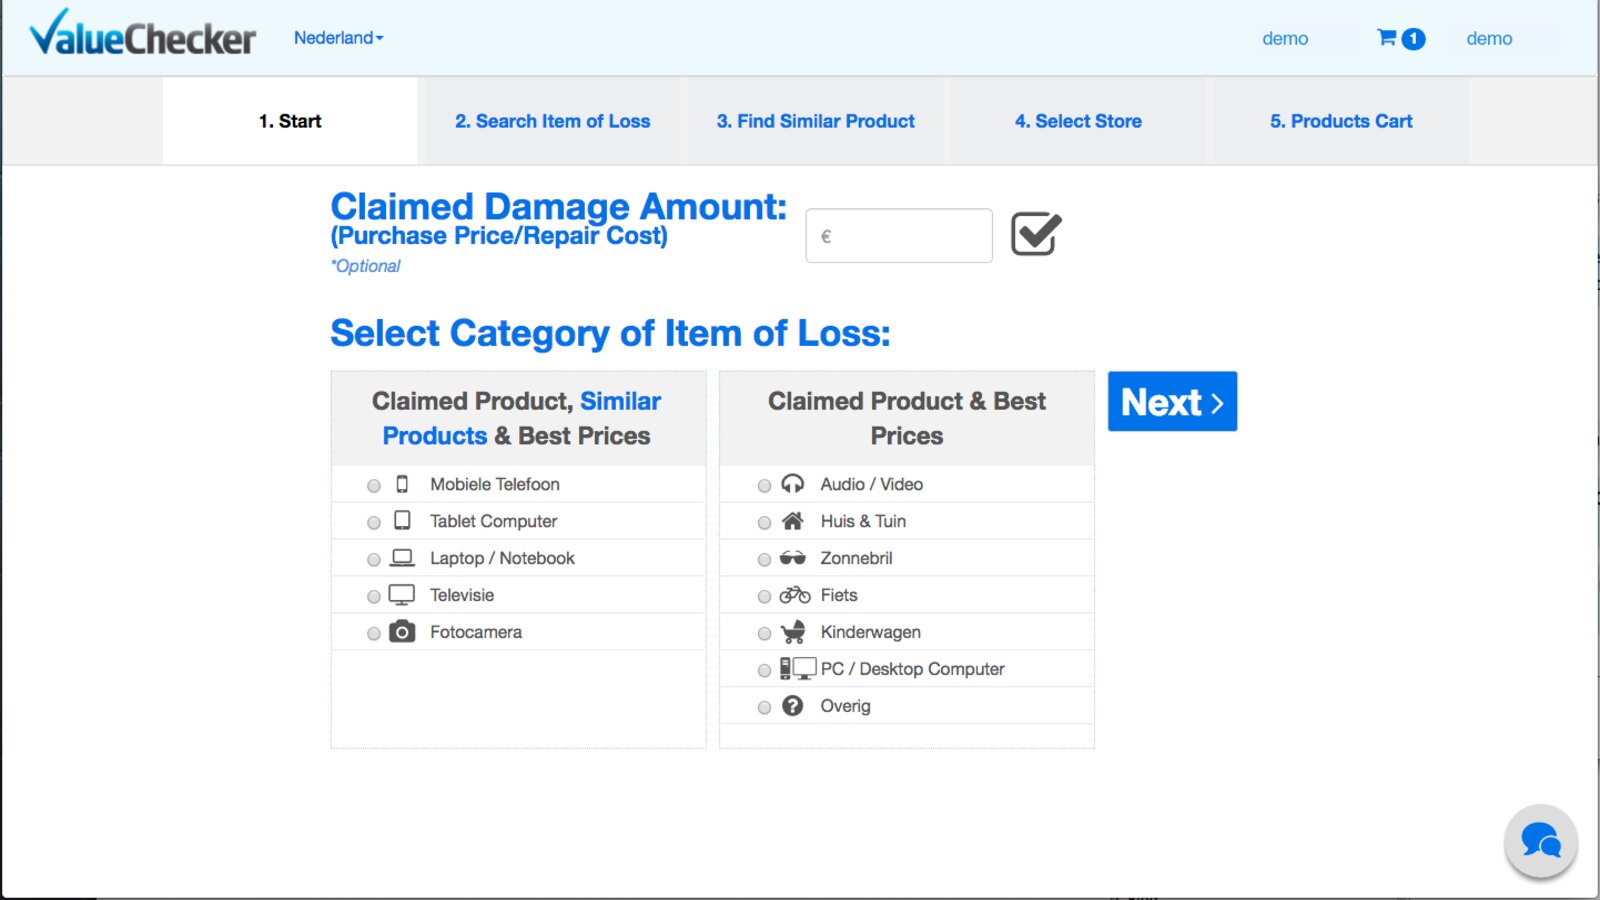Screen dimensions: 1600x900
Task: Toggle the checkbox beside the damage amount
Action: coord(1036,234)
